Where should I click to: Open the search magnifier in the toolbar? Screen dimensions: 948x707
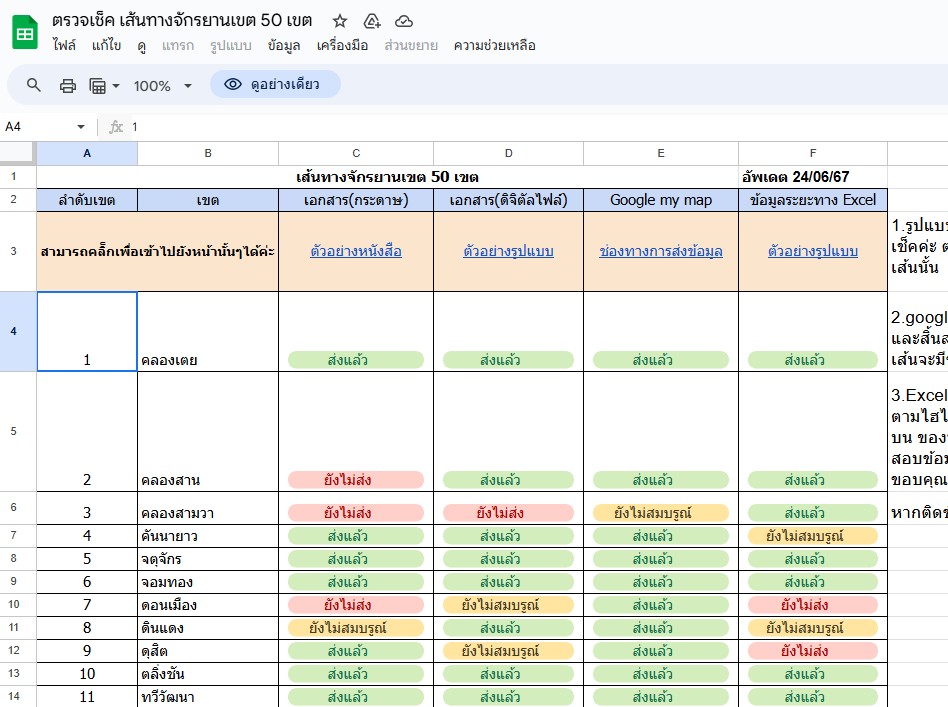[34, 85]
